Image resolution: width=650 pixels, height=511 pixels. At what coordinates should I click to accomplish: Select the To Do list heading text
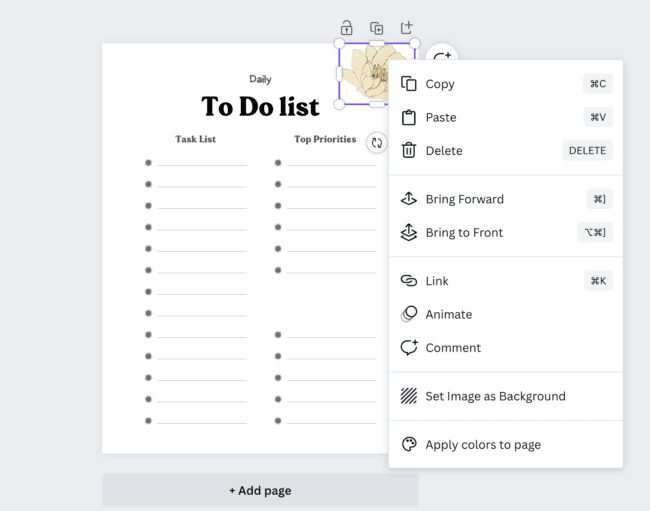[260, 106]
